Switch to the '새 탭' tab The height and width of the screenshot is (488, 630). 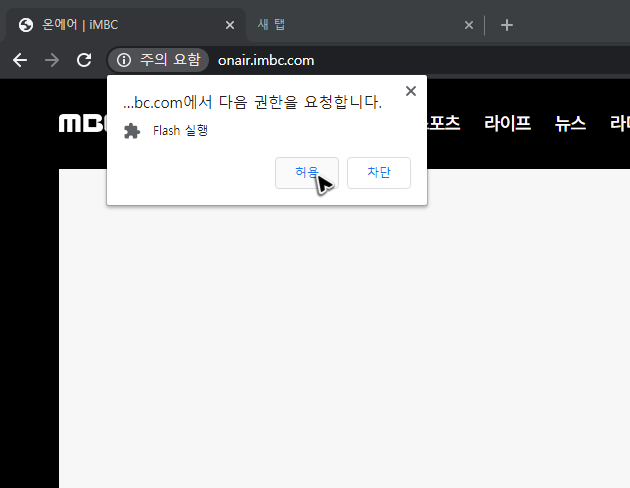(364, 25)
